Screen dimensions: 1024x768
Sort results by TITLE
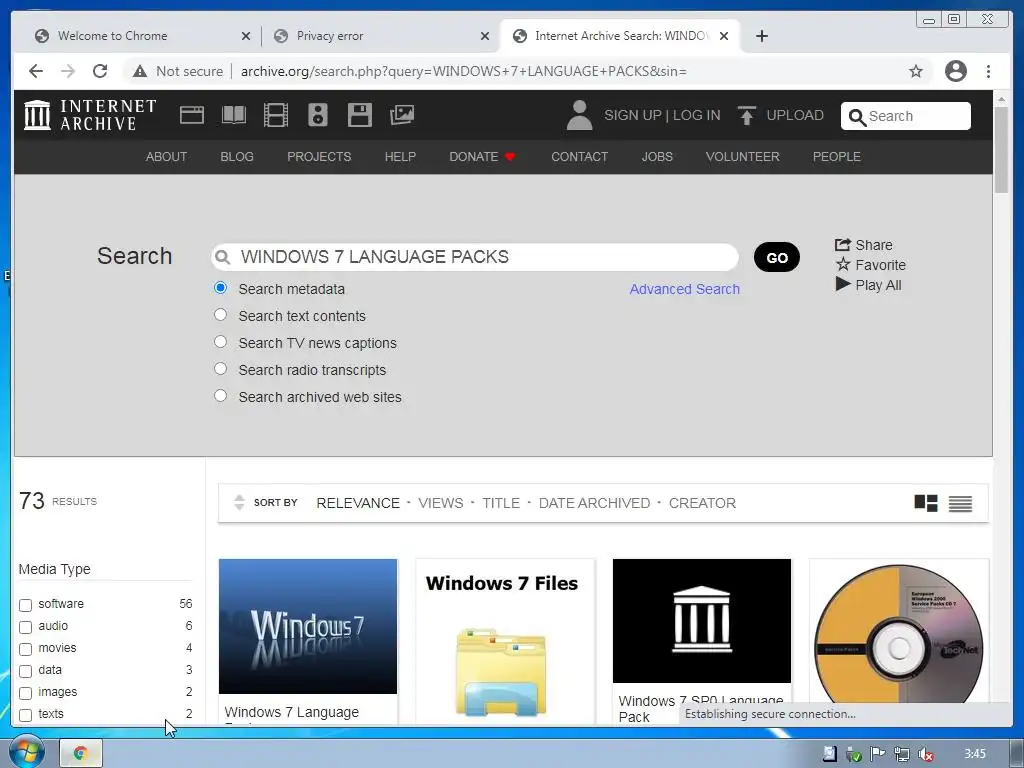click(501, 503)
